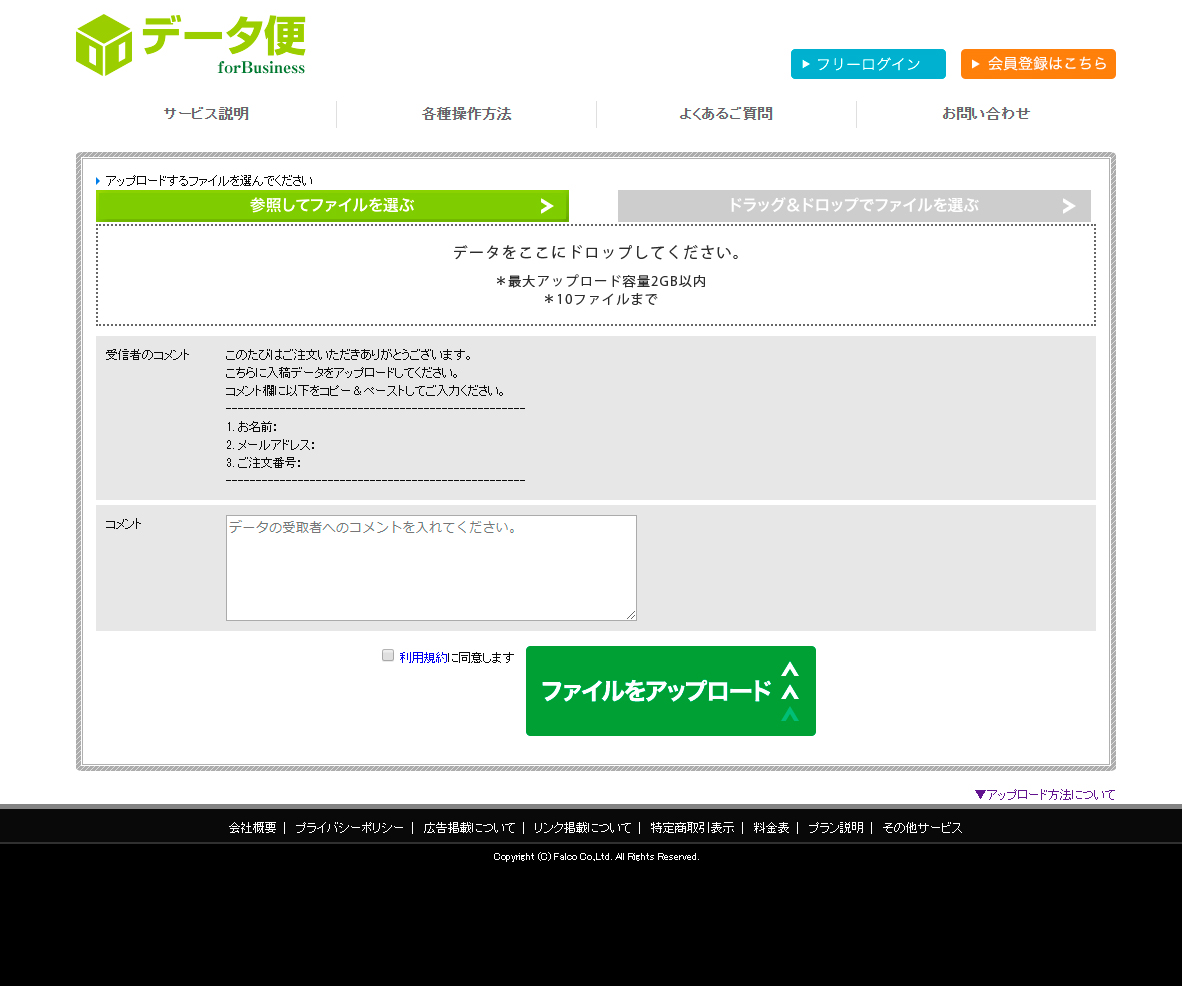Open 会員登録はこちら registration button
1182x986 pixels.
[1038, 64]
